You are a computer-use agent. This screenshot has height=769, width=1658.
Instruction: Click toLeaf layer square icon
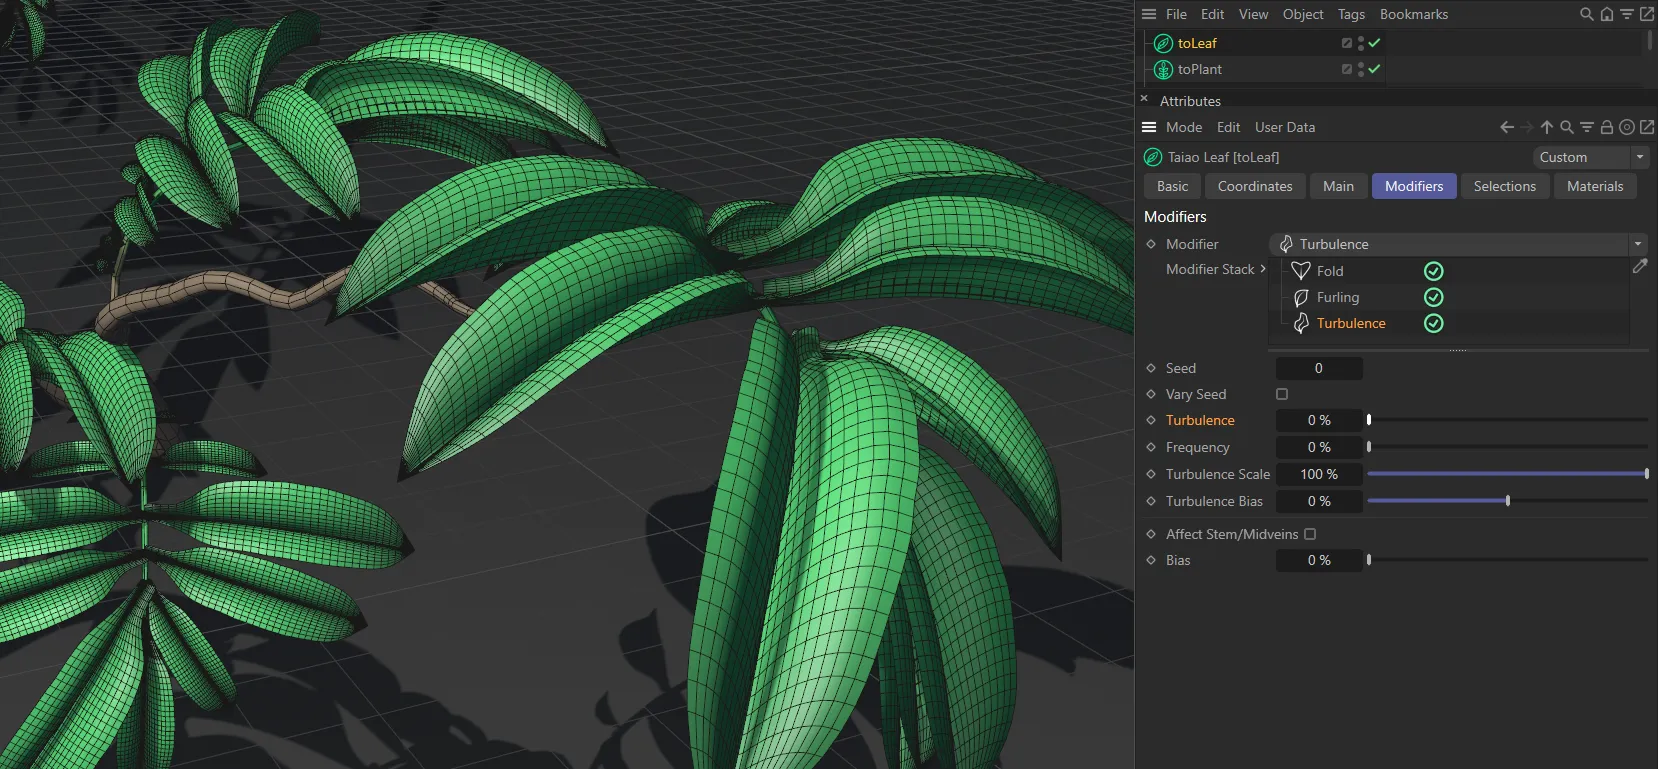tap(1347, 43)
